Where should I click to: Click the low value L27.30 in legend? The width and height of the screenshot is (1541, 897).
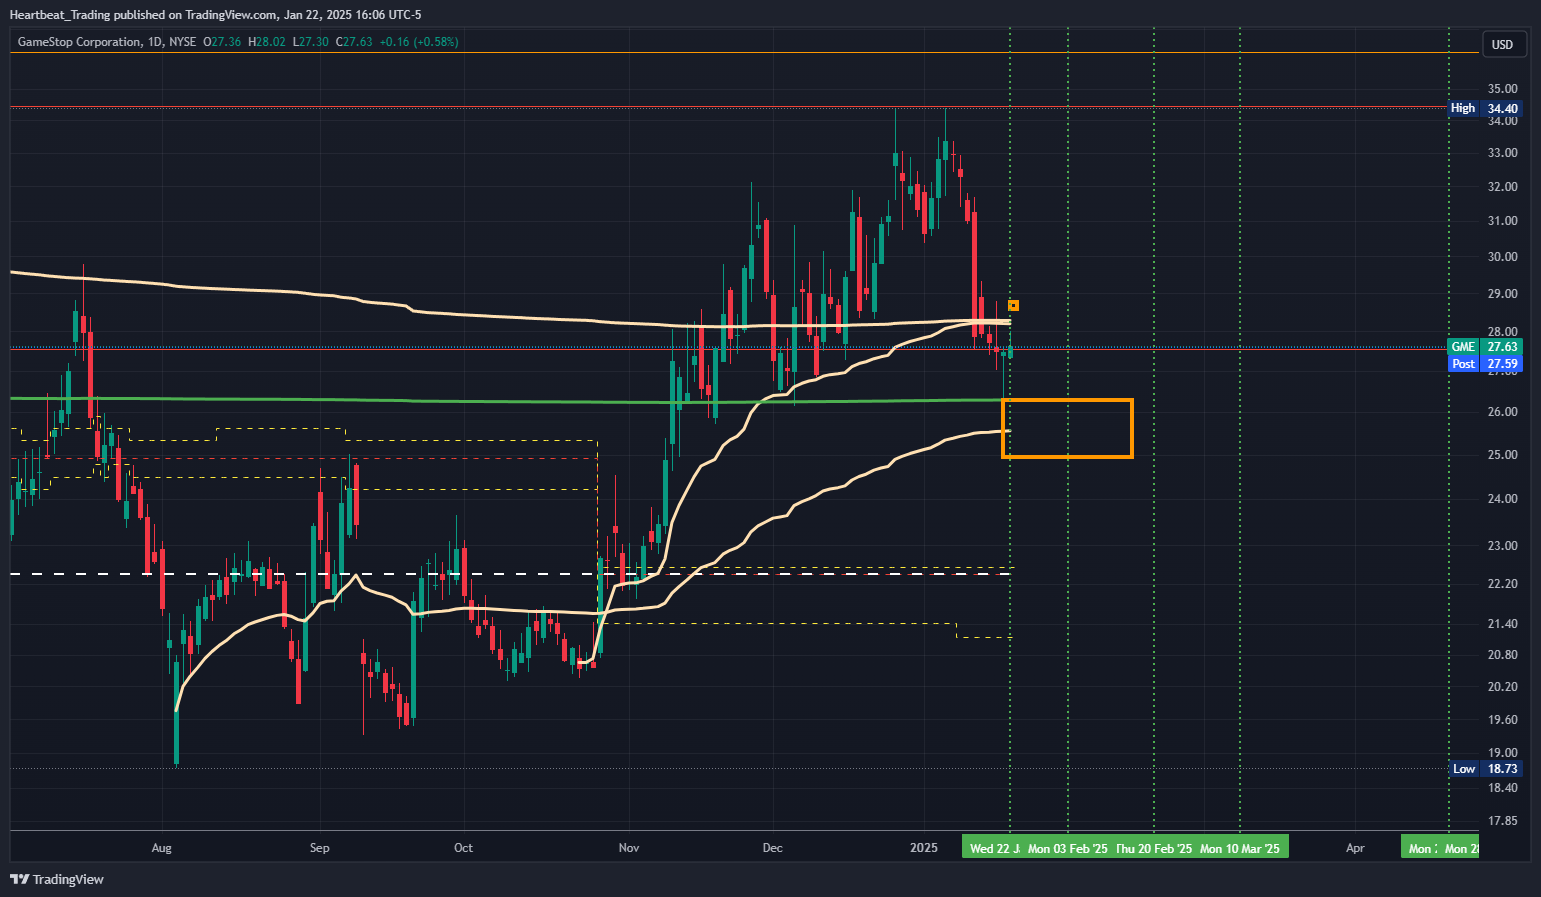[x=311, y=42]
